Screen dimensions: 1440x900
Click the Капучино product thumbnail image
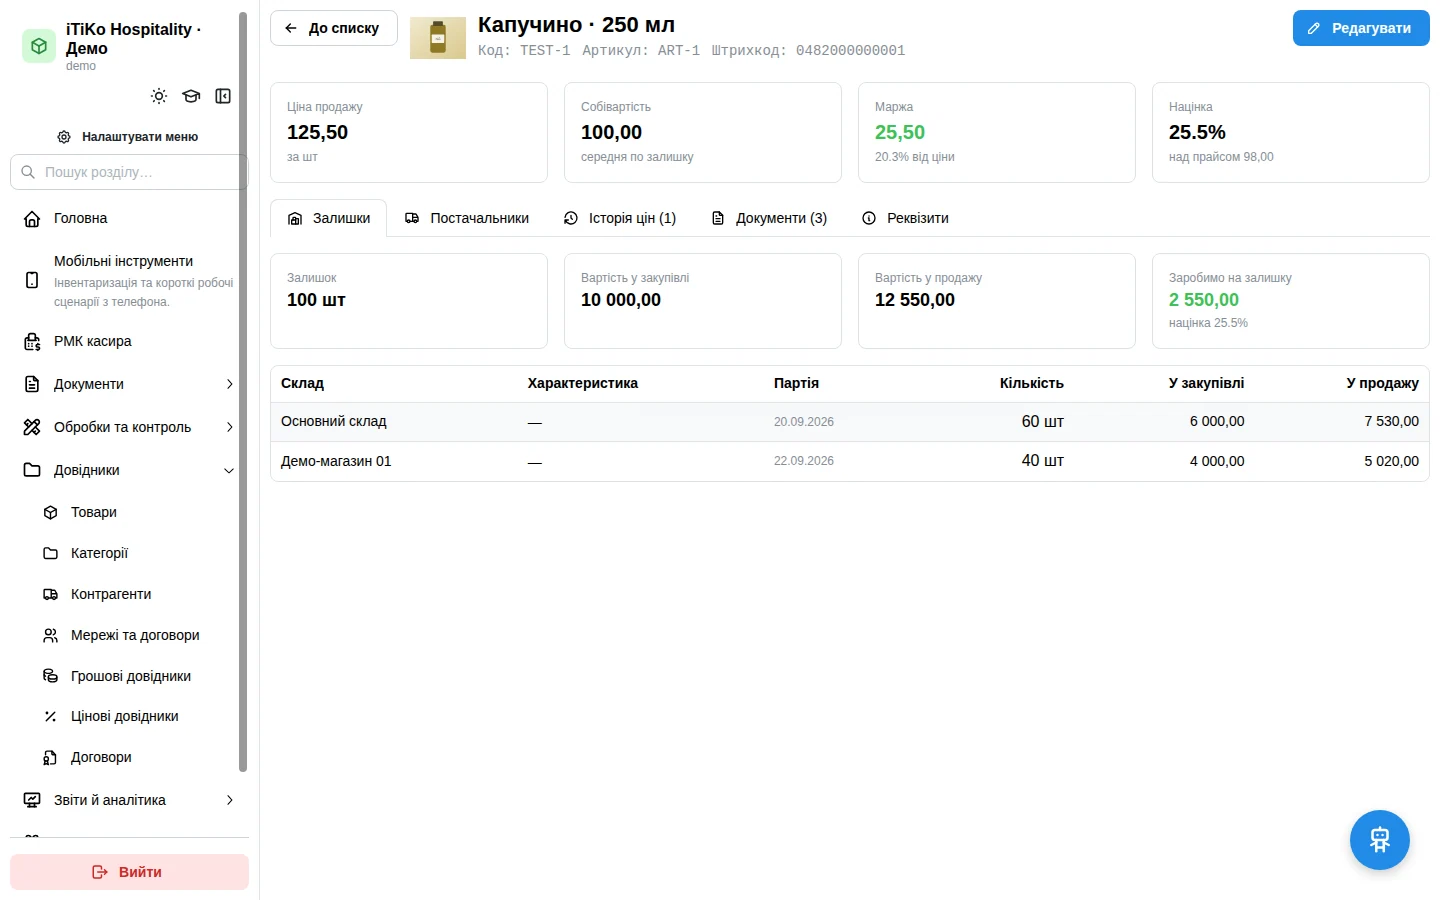[x=438, y=38]
